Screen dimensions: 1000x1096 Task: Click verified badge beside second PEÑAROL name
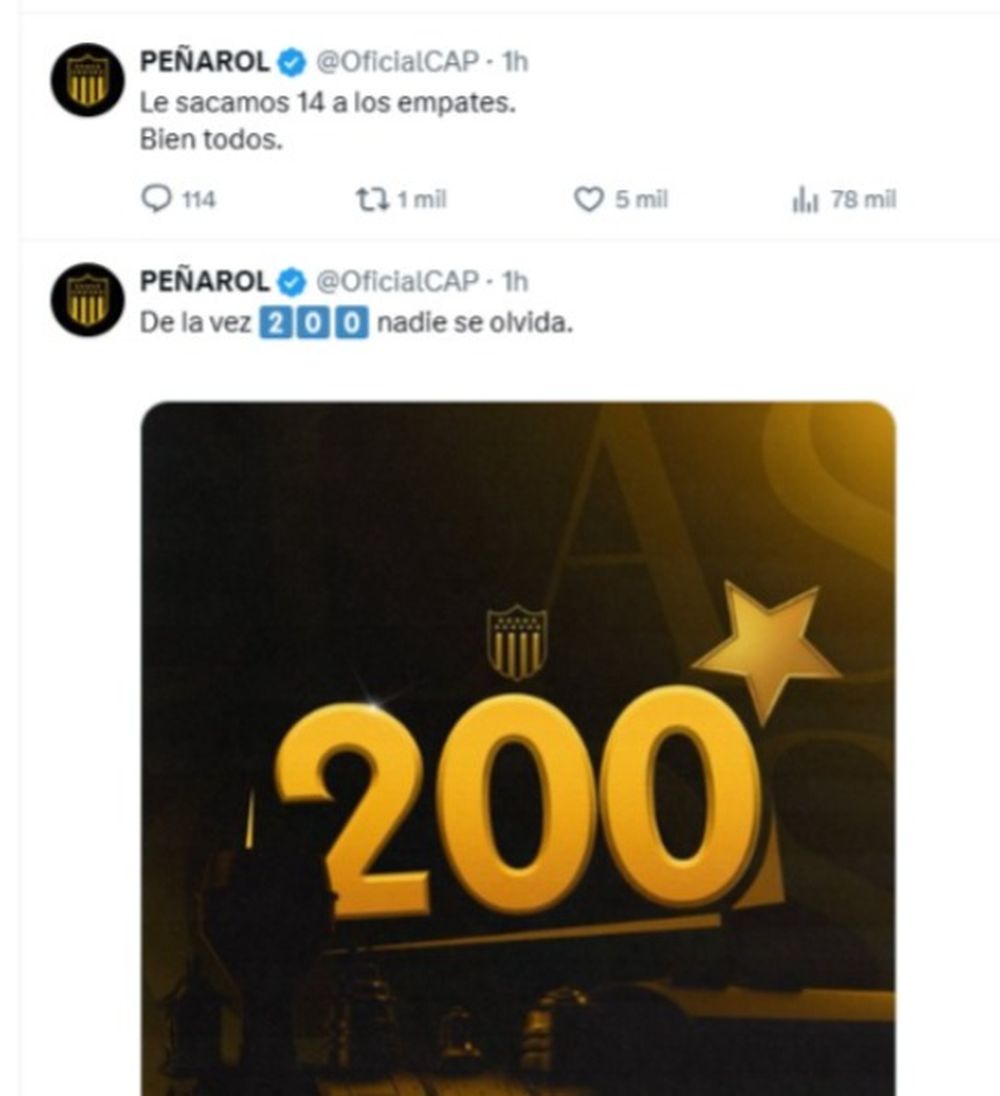pyautogui.click(x=292, y=282)
